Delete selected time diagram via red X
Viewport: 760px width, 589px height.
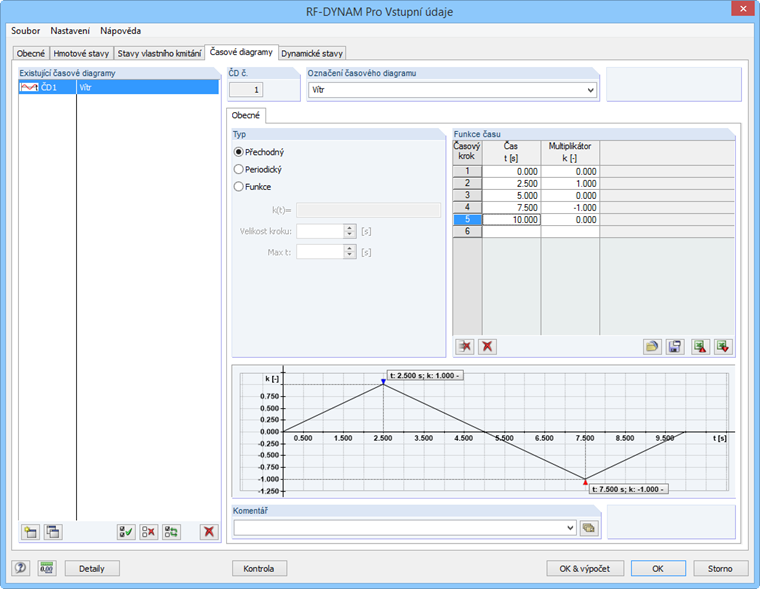(x=209, y=532)
